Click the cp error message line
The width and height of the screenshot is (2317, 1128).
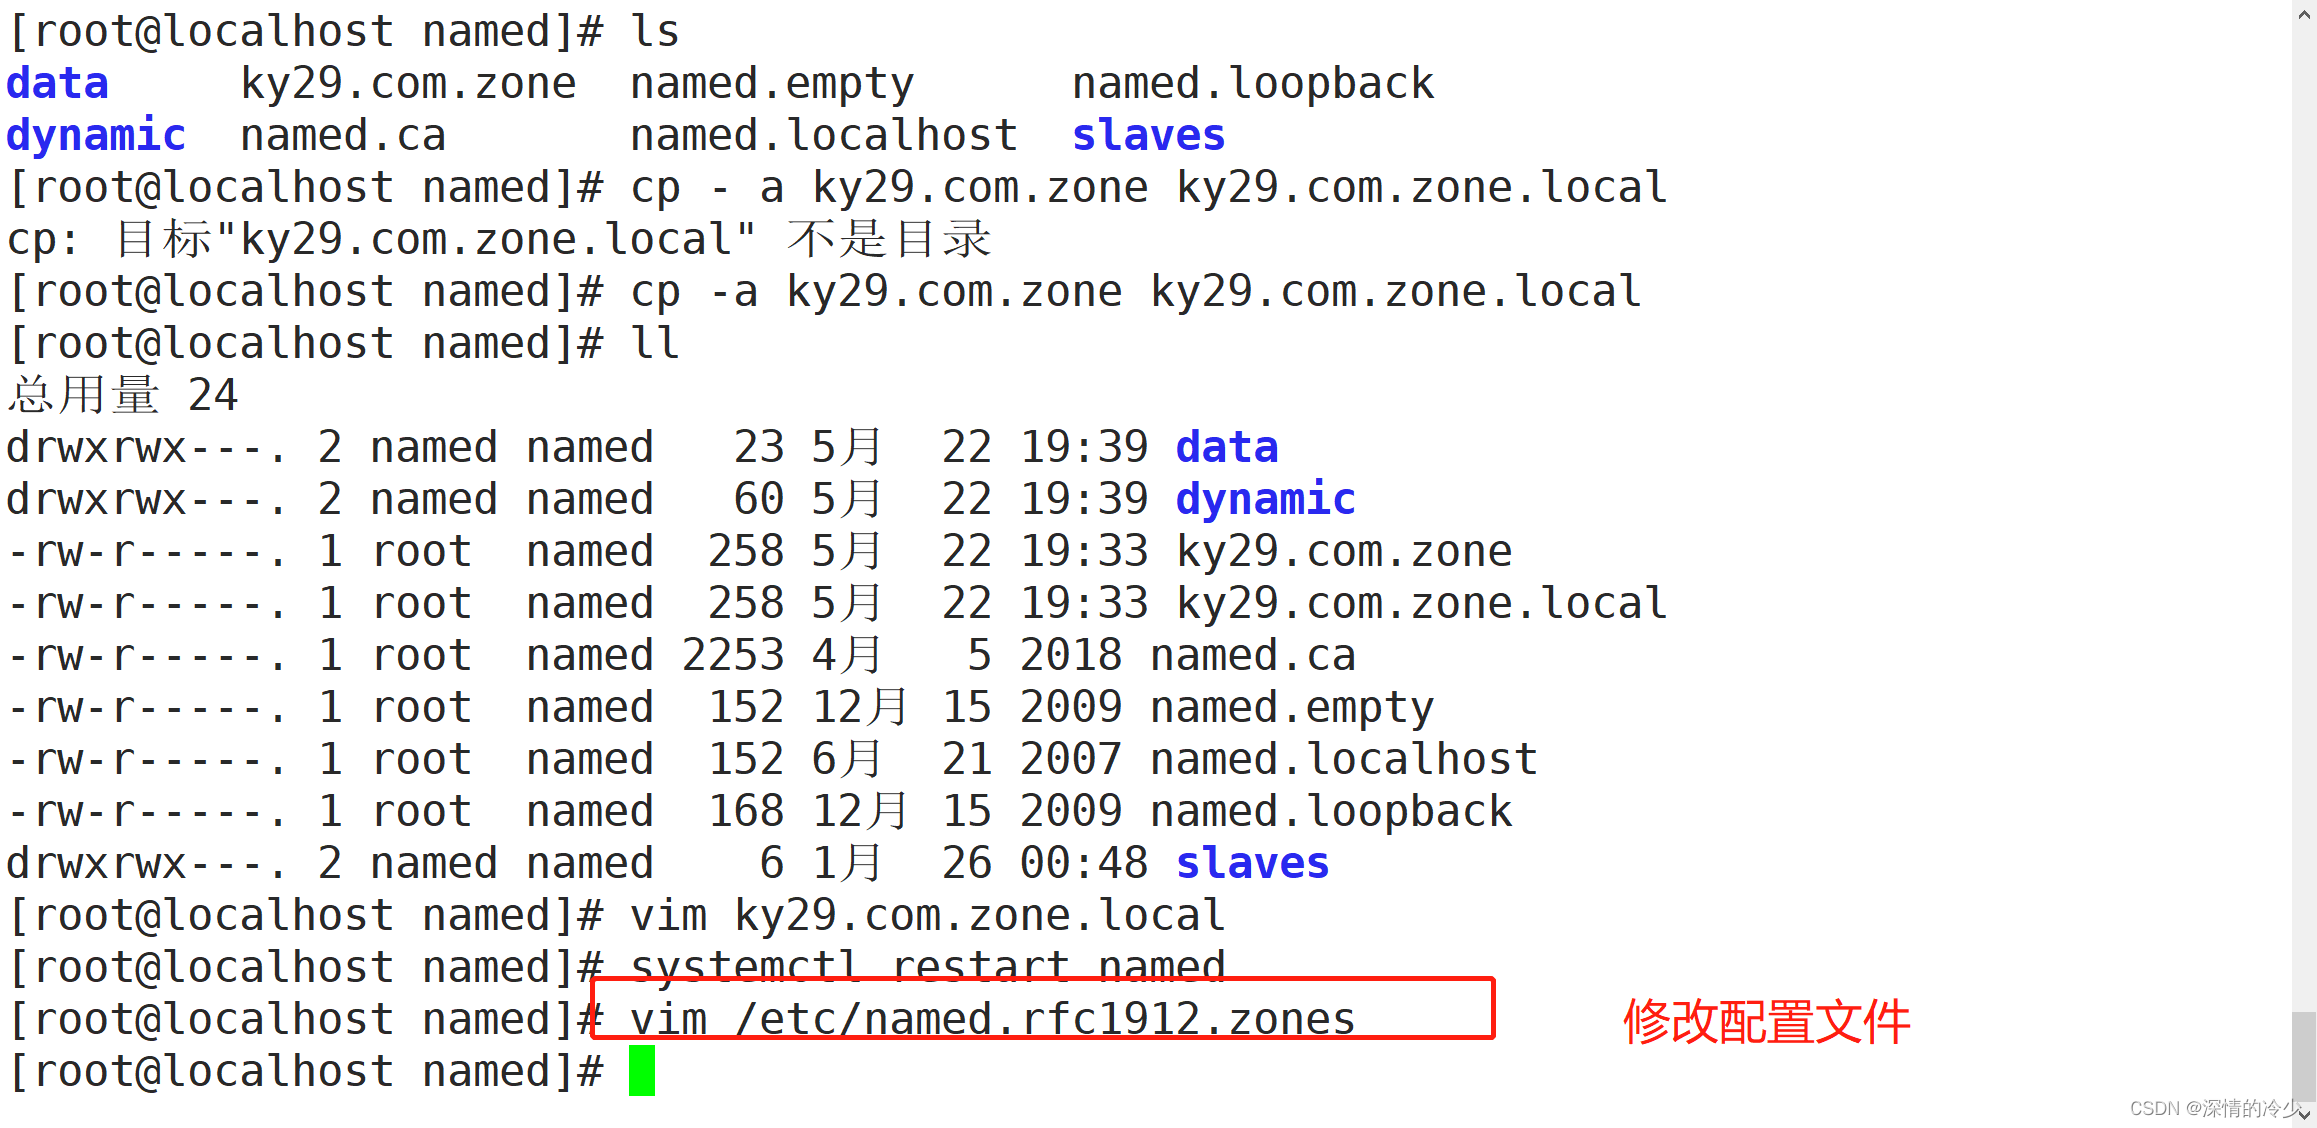coord(498,239)
